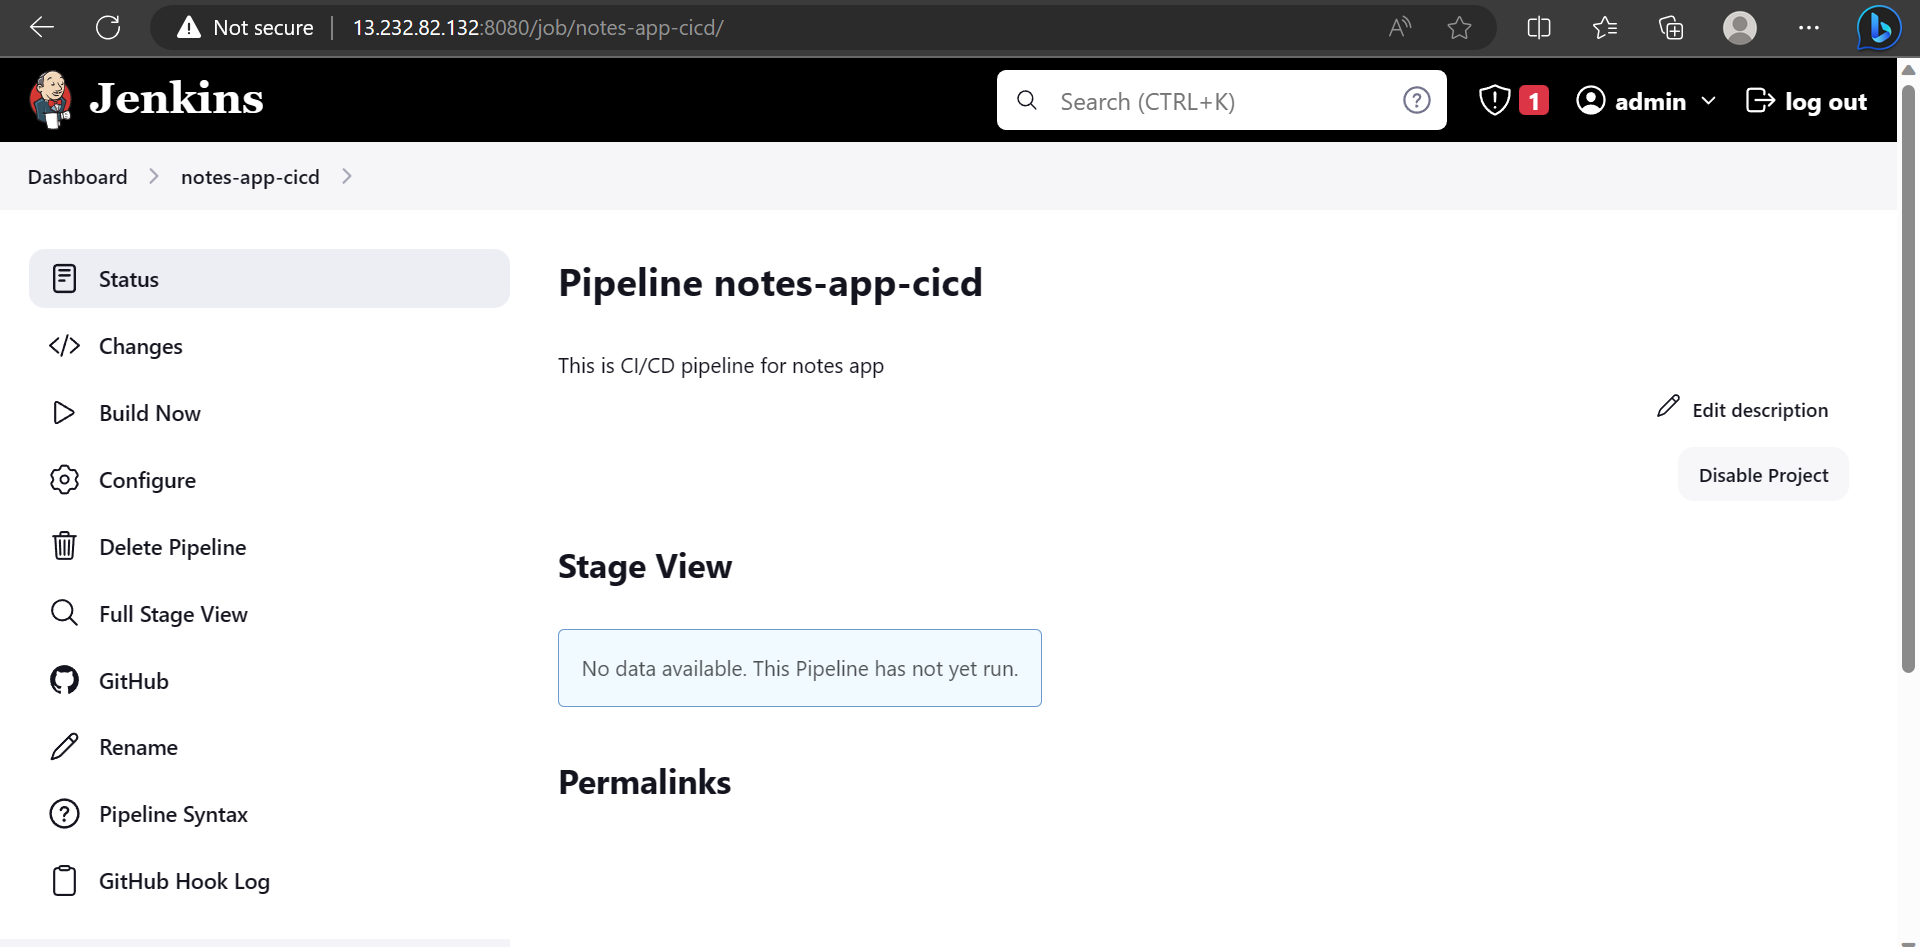Open the Pipeline Syntax helper

173,814
